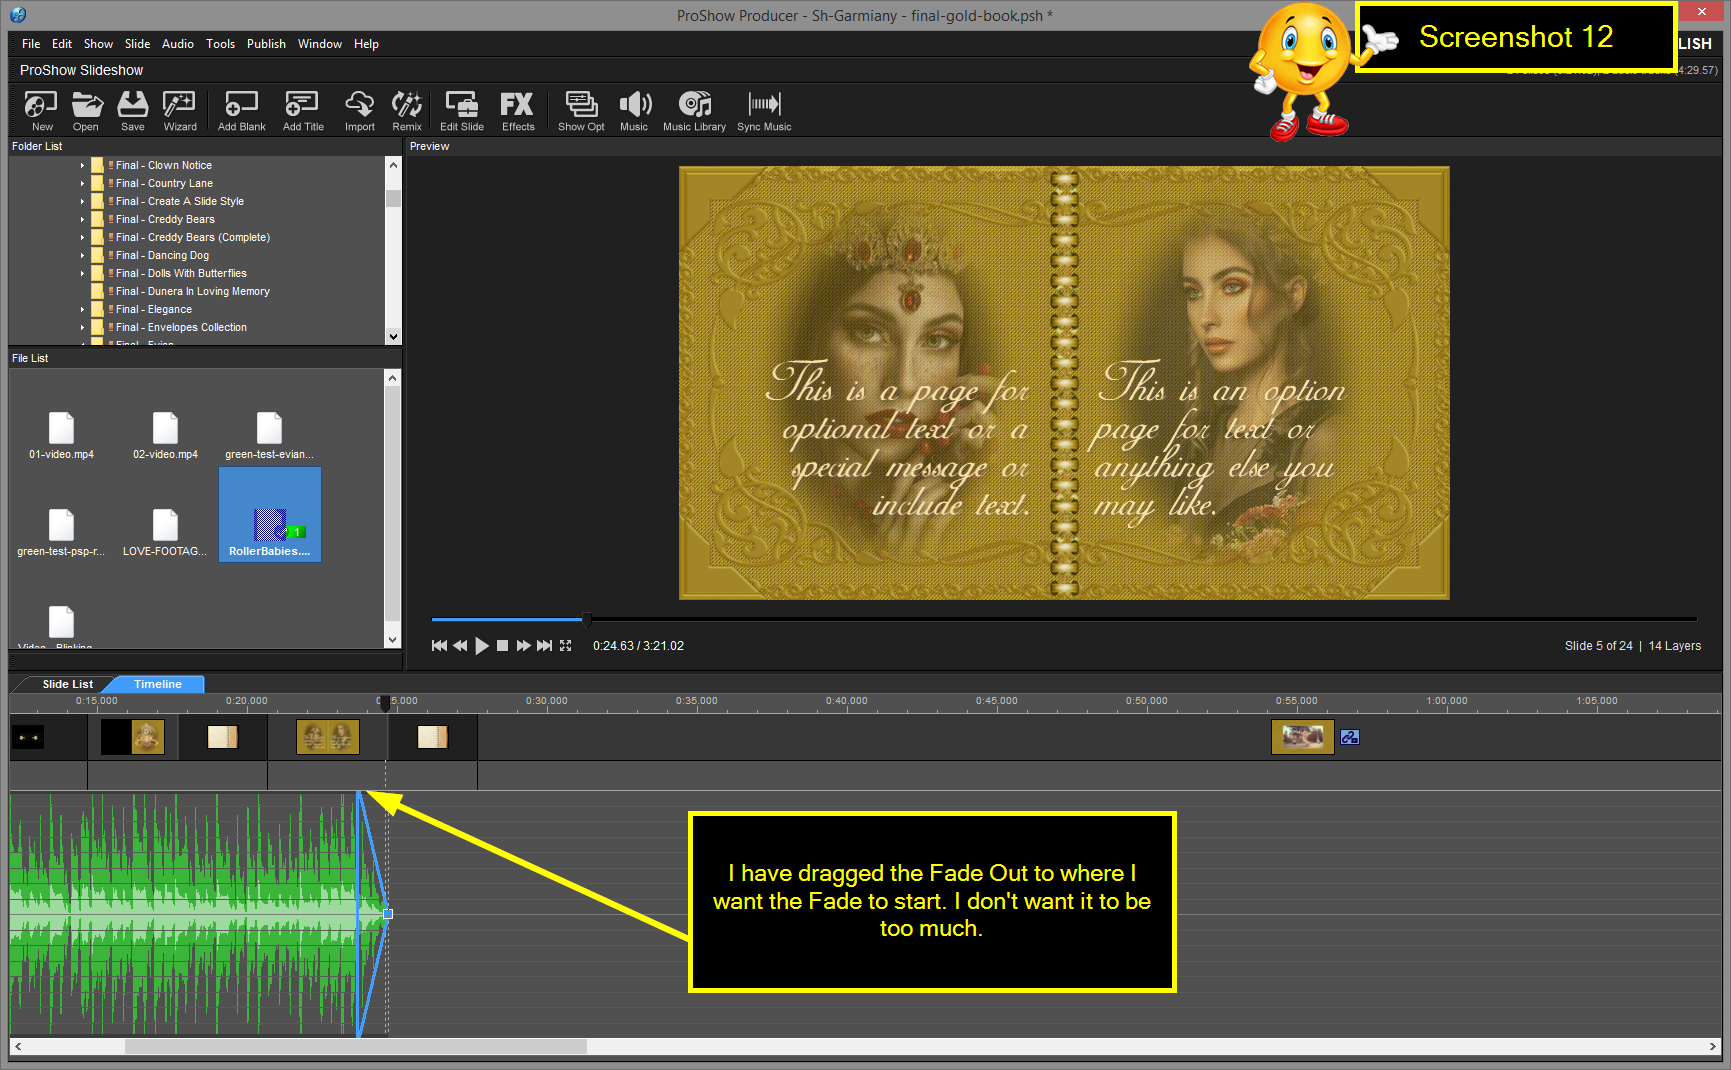Select the slide thumbnail near 0:55
Screen dimensions: 1731x1070
pyautogui.click(x=1302, y=737)
